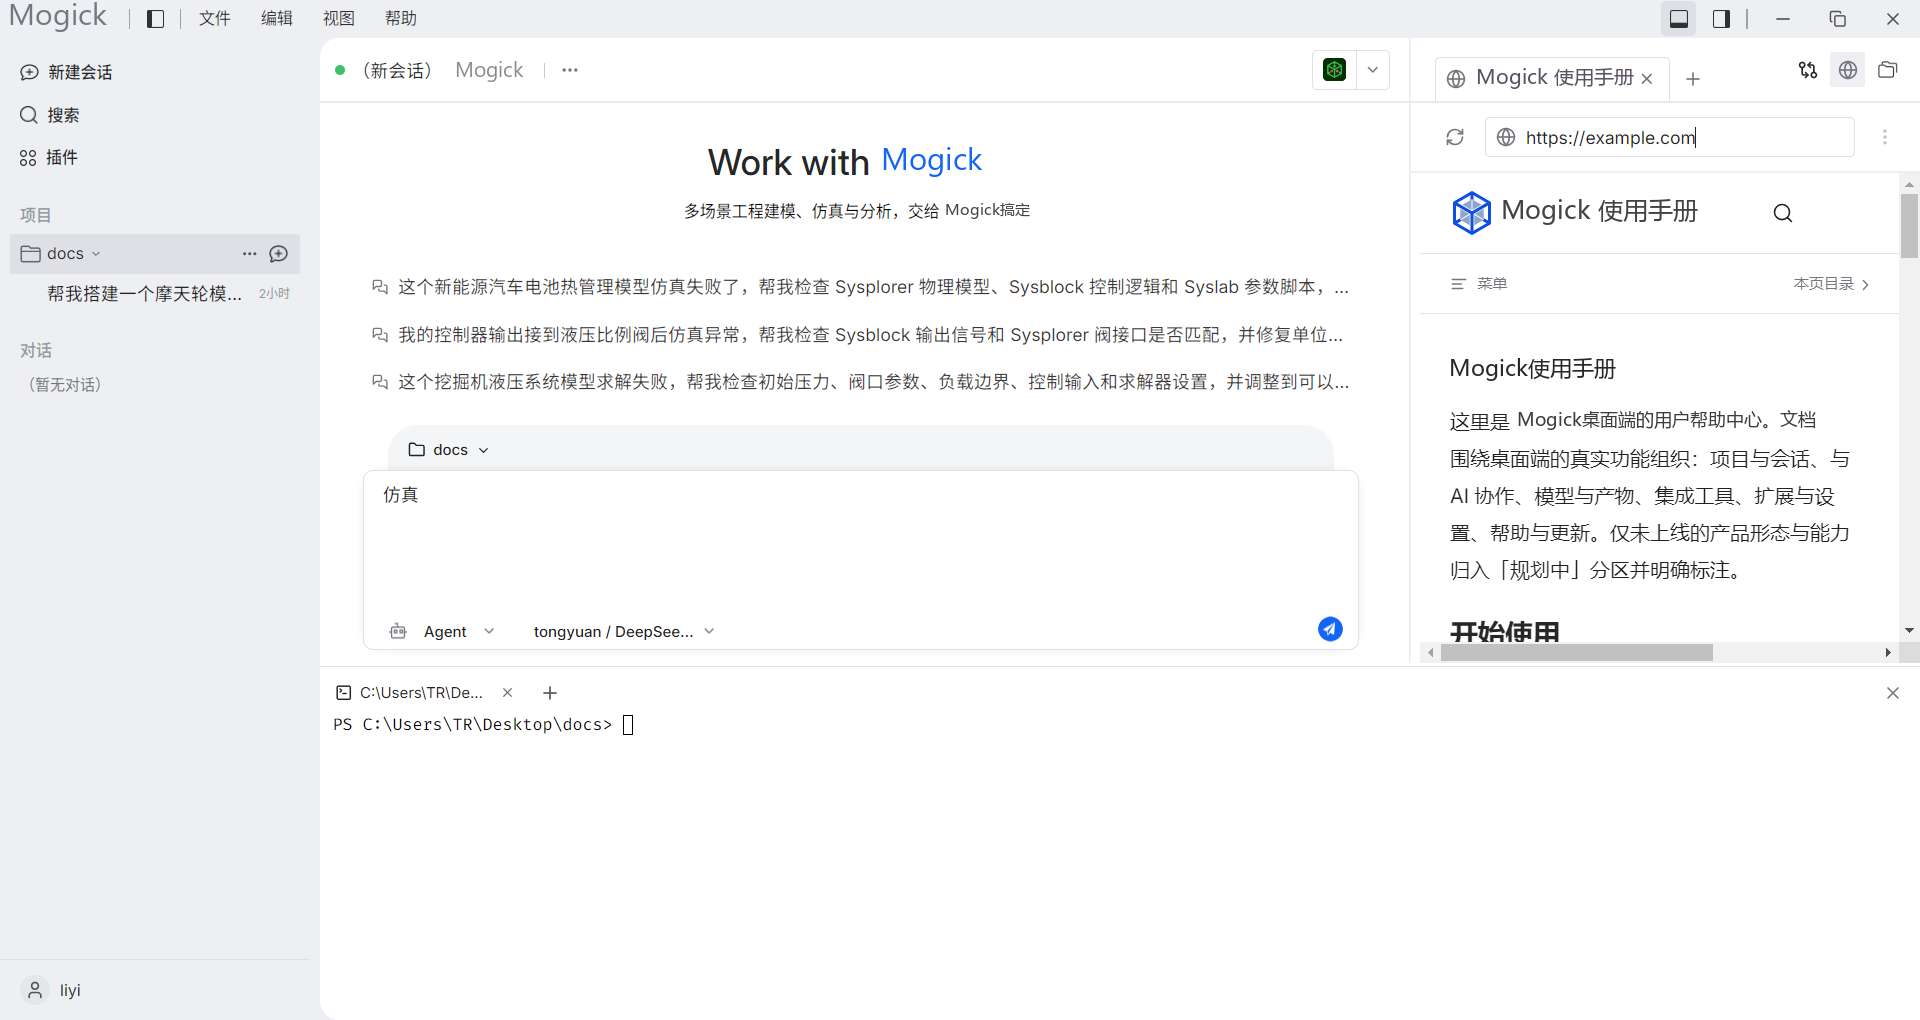
Task: Select the 液压比例阀 controller suggestion prompt
Action: (860, 335)
